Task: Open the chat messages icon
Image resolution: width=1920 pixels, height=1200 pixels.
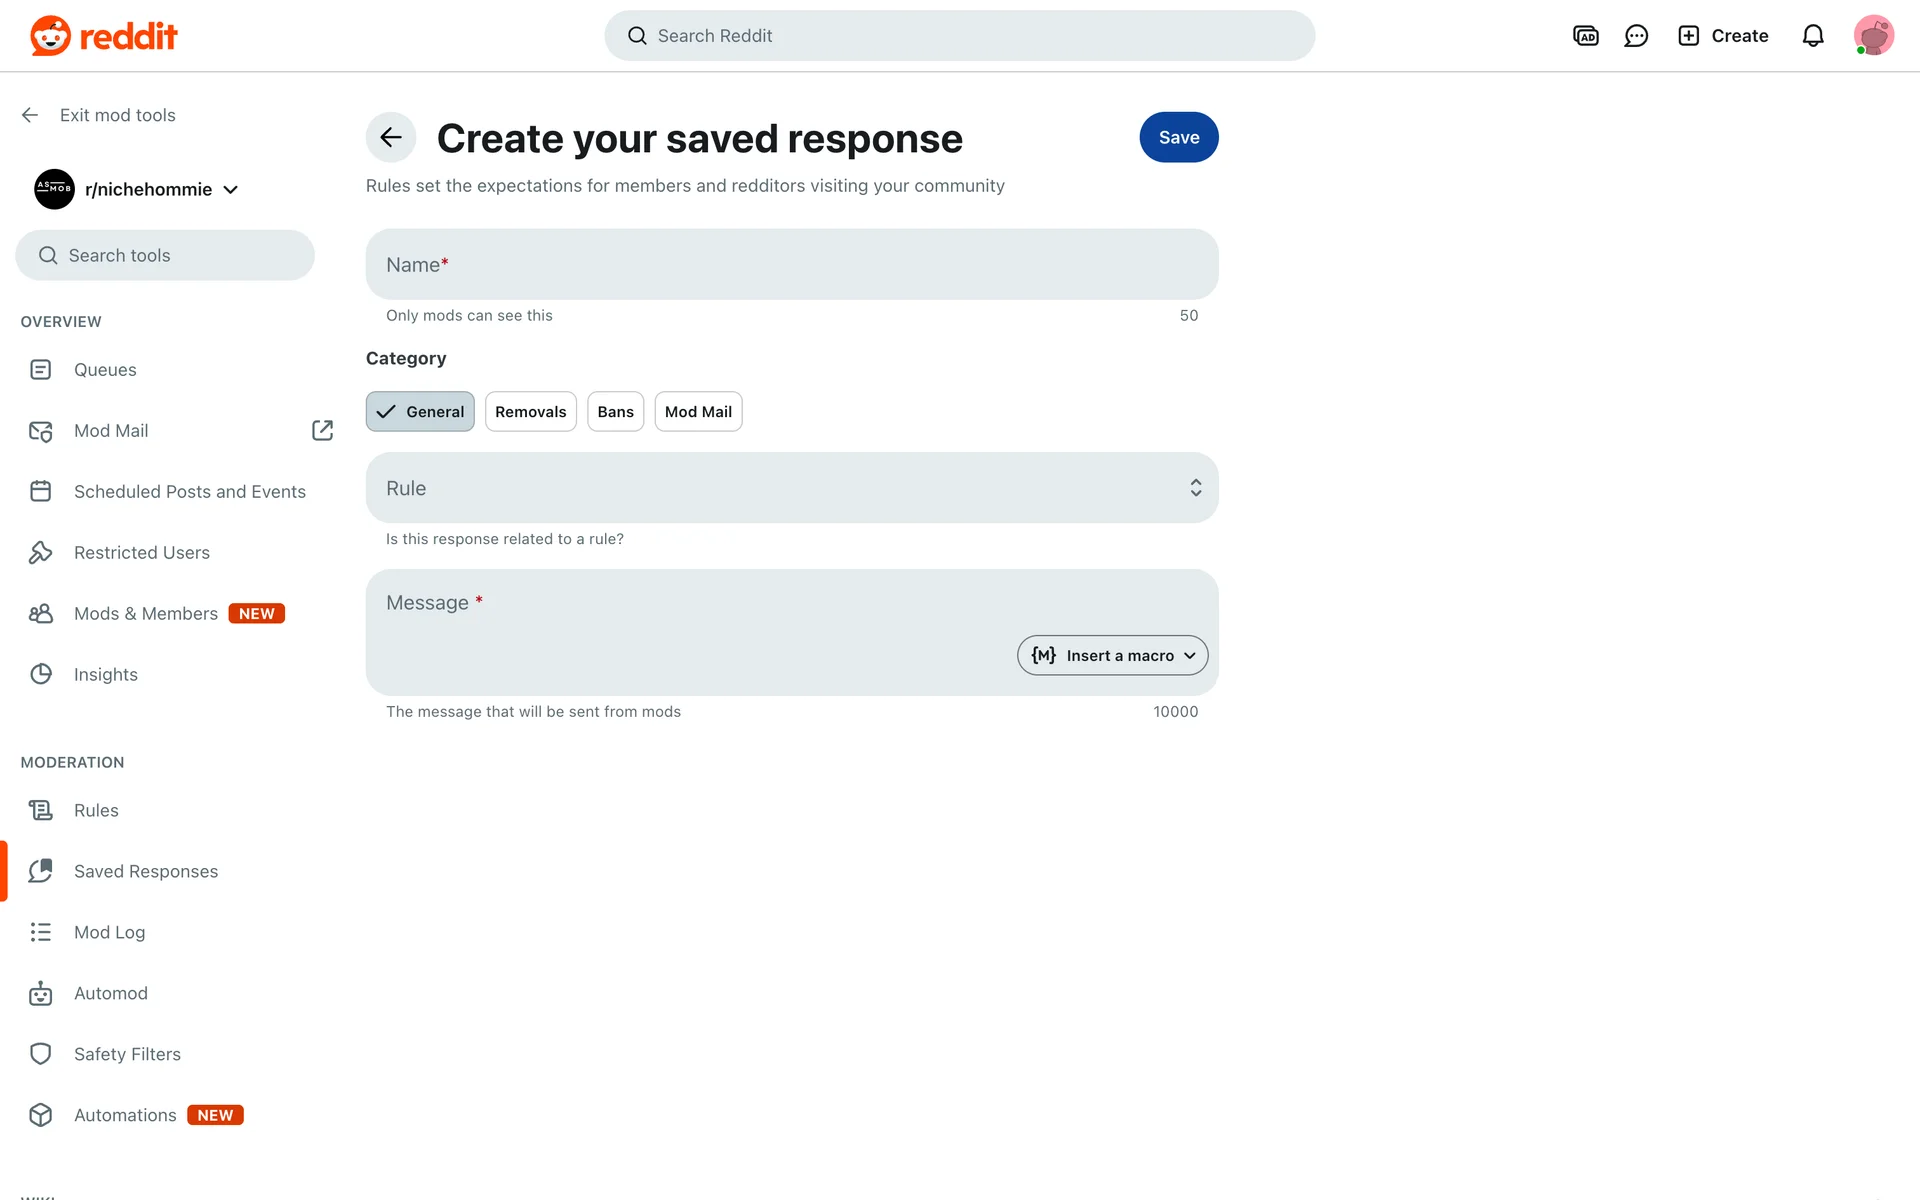Action: pos(1636,36)
